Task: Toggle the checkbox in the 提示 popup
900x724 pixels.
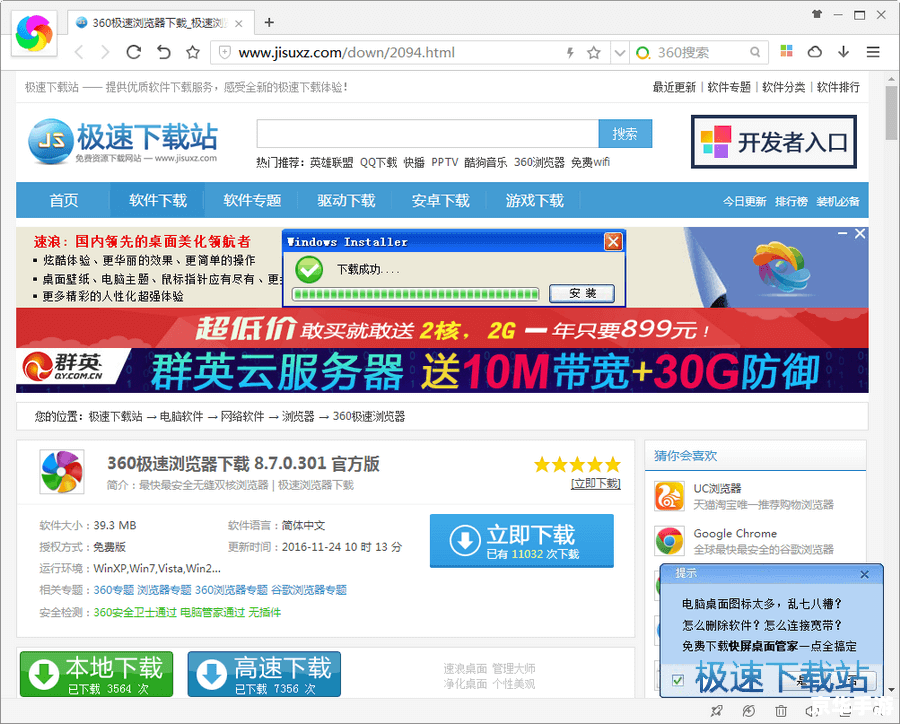Action: point(678,680)
